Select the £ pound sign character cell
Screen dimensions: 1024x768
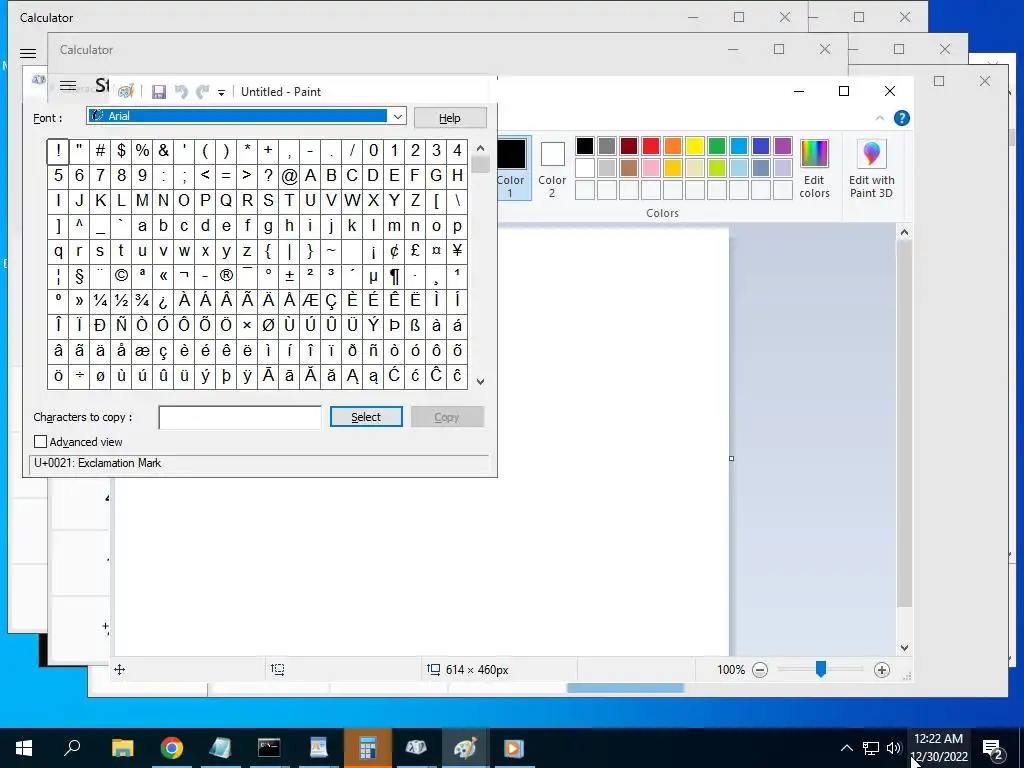pos(415,251)
